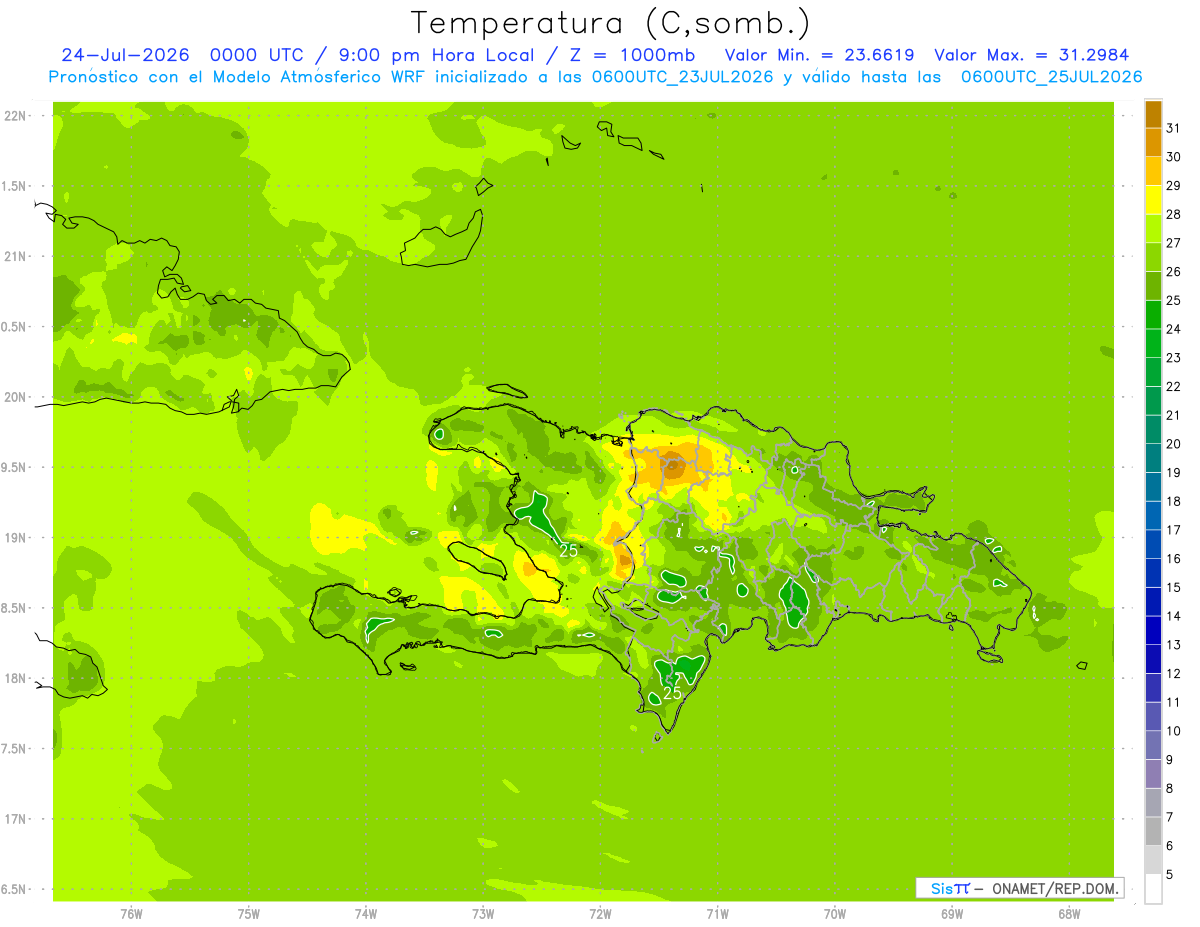Click the '74W' longitude axis label
The height and width of the screenshot is (927, 1200).
[x=366, y=914]
